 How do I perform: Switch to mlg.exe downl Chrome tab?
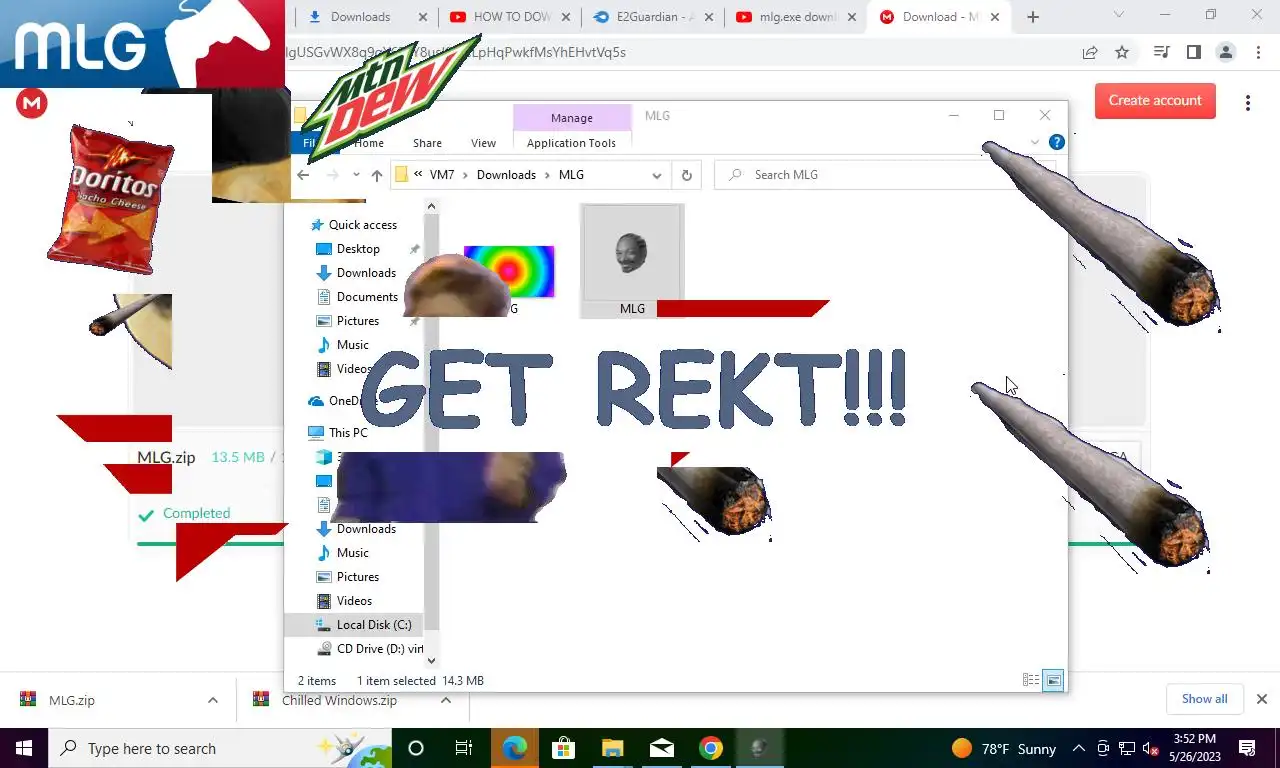pyautogui.click(x=797, y=17)
